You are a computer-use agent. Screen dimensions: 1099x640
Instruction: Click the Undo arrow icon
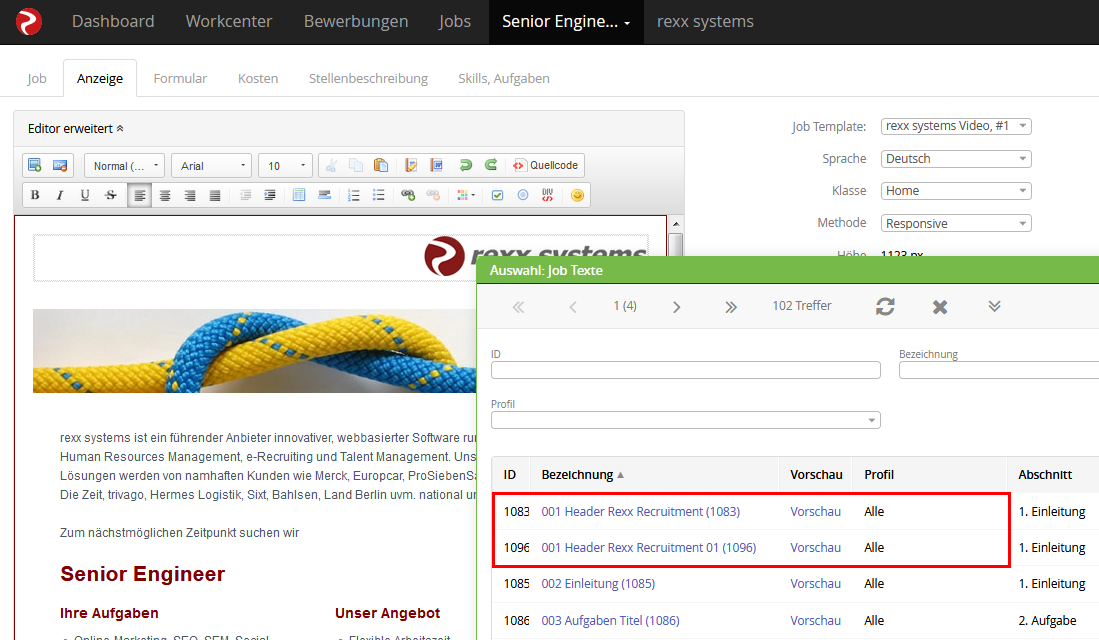click(465, 165)
